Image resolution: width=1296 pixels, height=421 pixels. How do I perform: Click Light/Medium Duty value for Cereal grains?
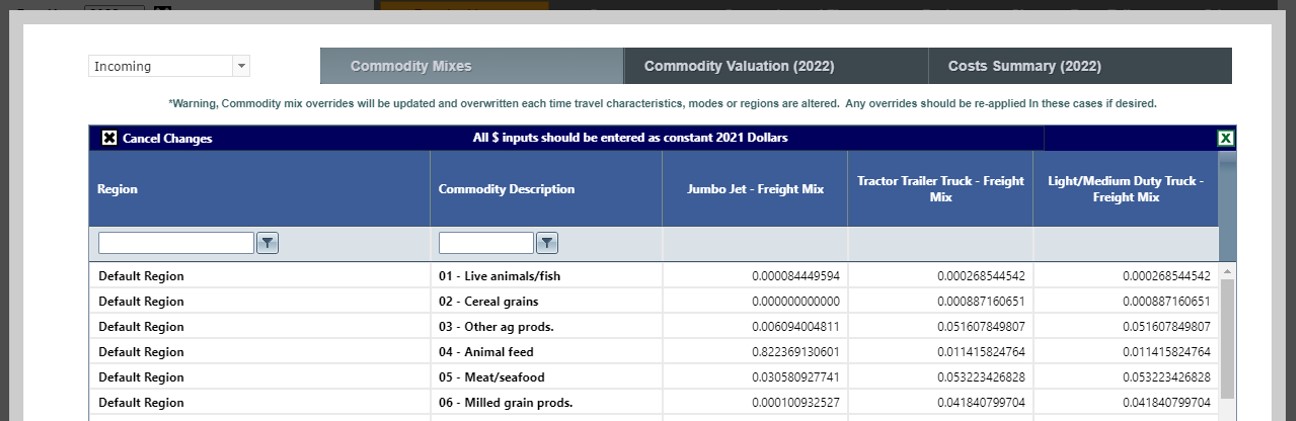tap(1166, 301)
